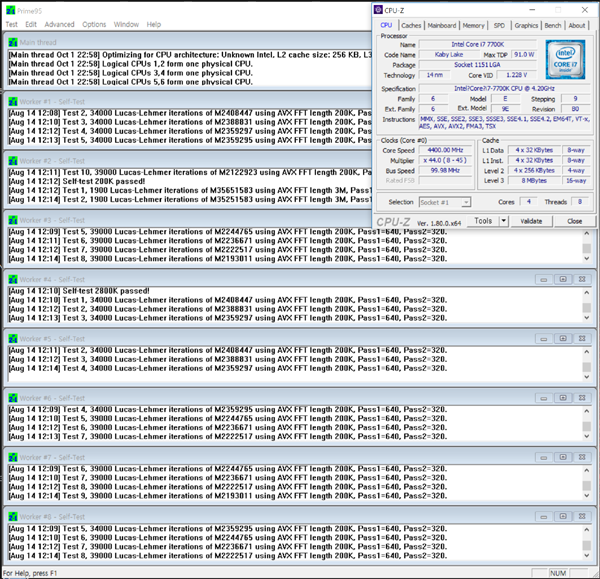Click scroll up arrow in Worker #7 pane

[x=587, y=470]
